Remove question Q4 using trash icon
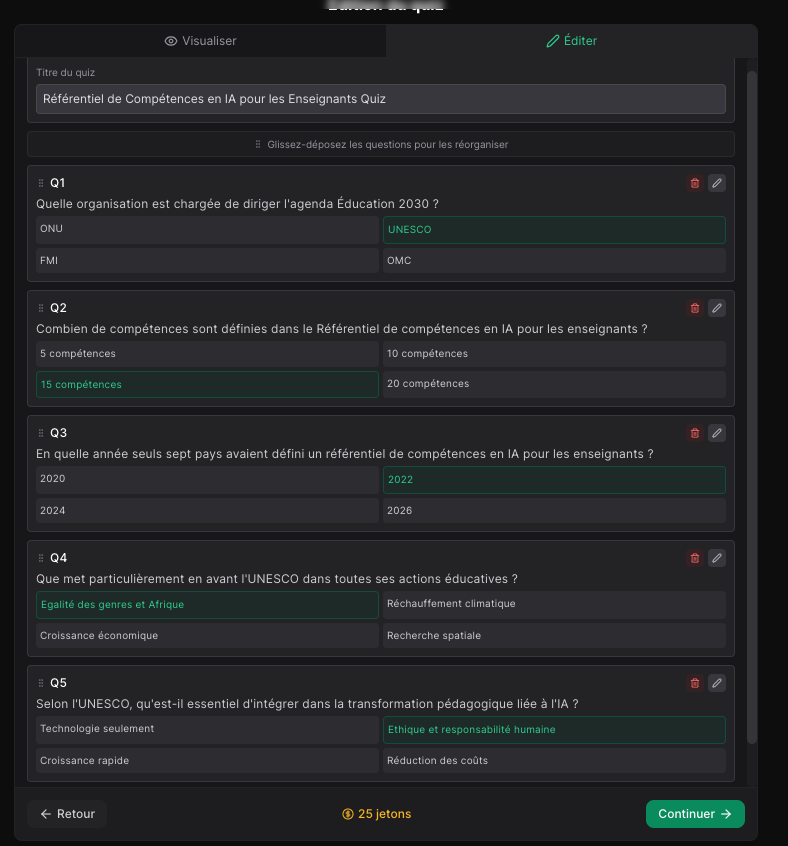The image size is (788, 846). [695, 558]
